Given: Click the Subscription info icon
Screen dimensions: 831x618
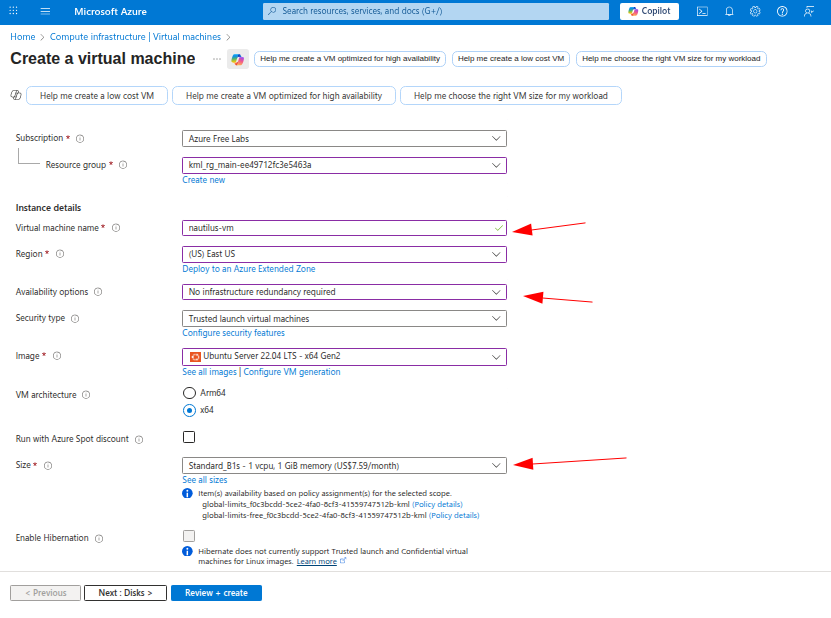Looking at the screenshot, I should (80, 138).
